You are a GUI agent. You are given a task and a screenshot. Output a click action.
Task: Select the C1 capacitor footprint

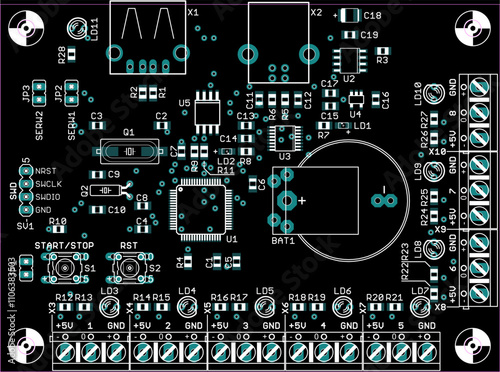(217, 262)
